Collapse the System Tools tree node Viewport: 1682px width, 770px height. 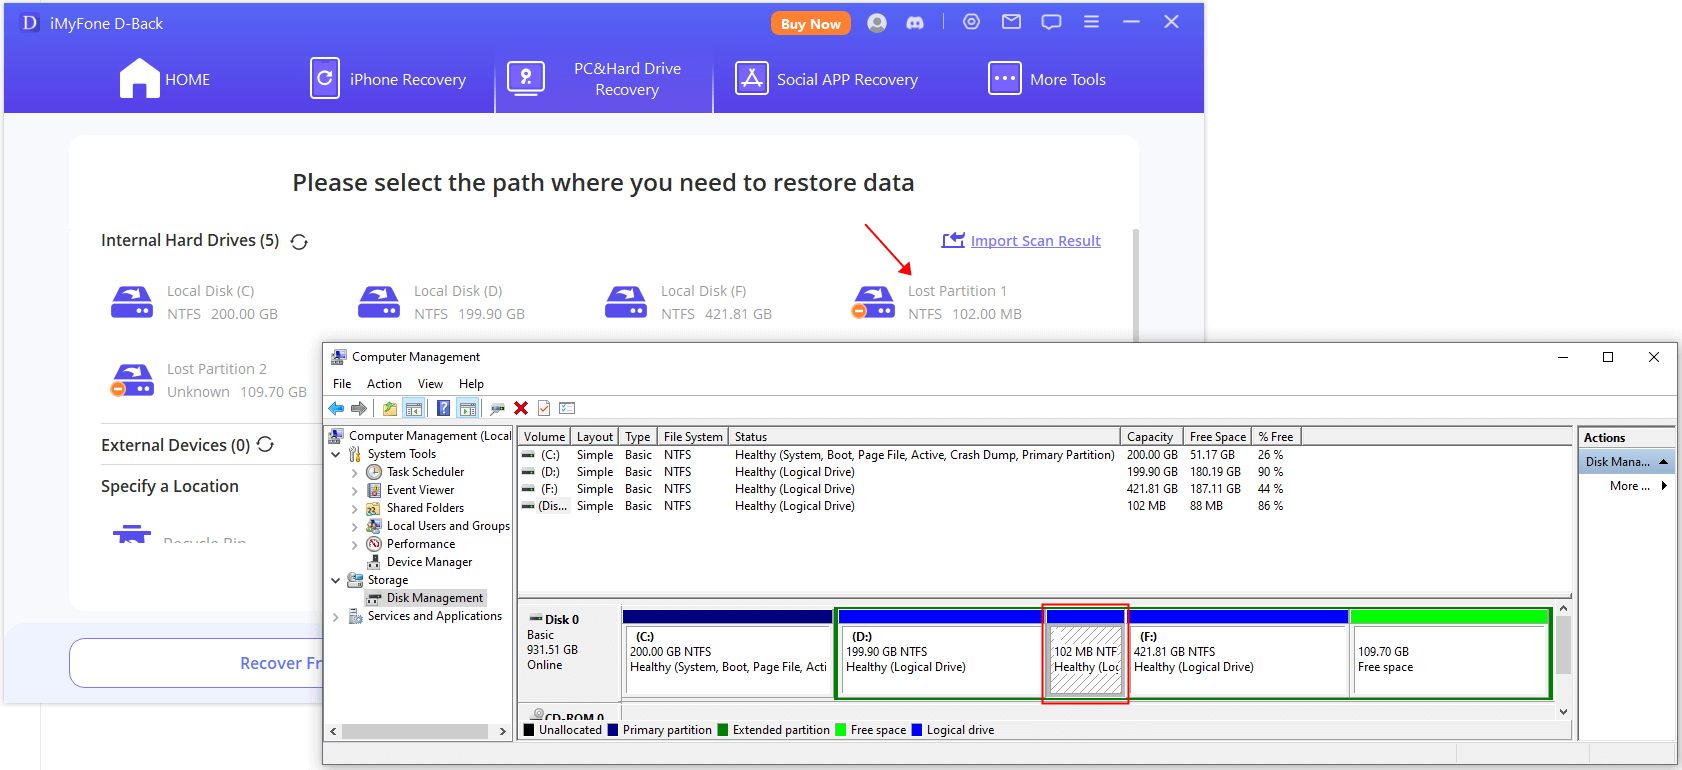[x=336, y=454]
